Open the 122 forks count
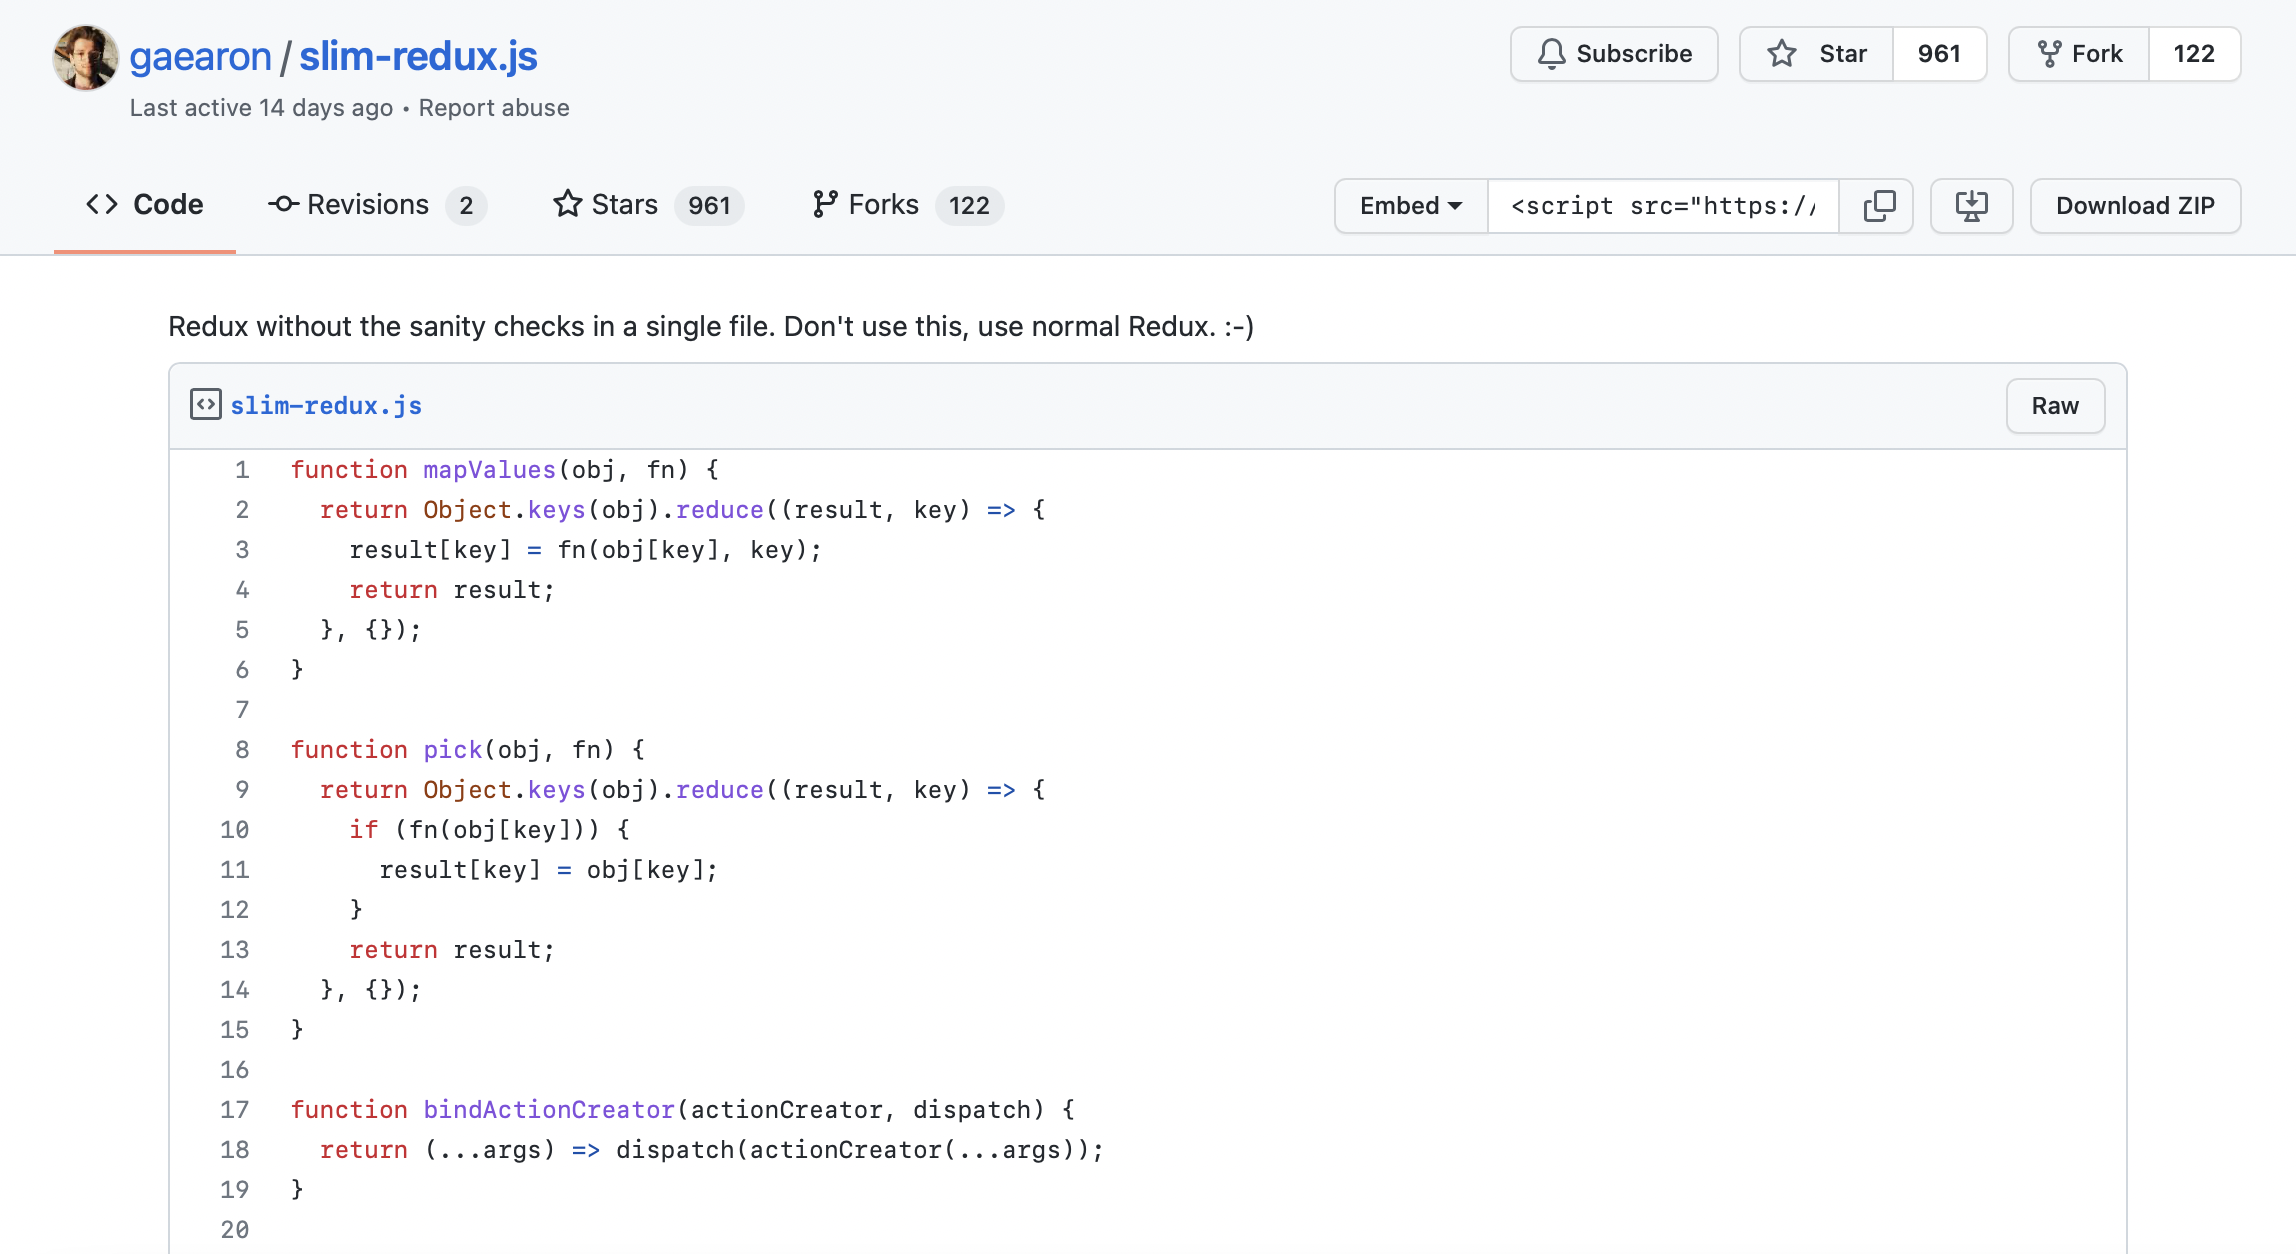Viewport: 2296px width, 1254px height. click(2194, 54)
